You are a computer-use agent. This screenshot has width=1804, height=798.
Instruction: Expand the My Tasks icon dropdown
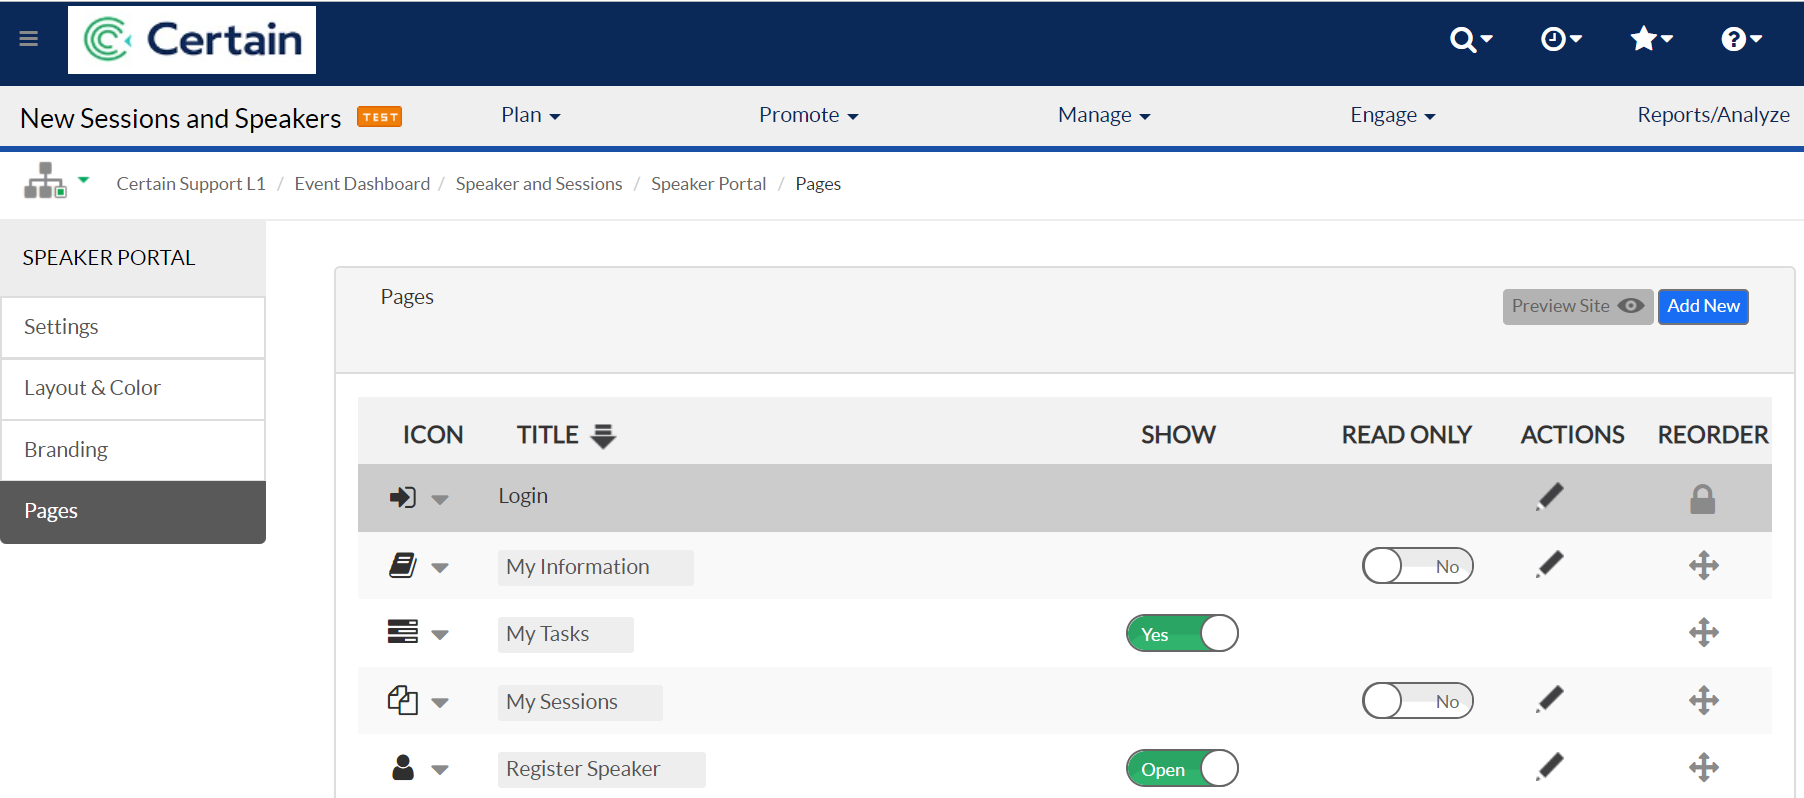[x=440, y=635]
